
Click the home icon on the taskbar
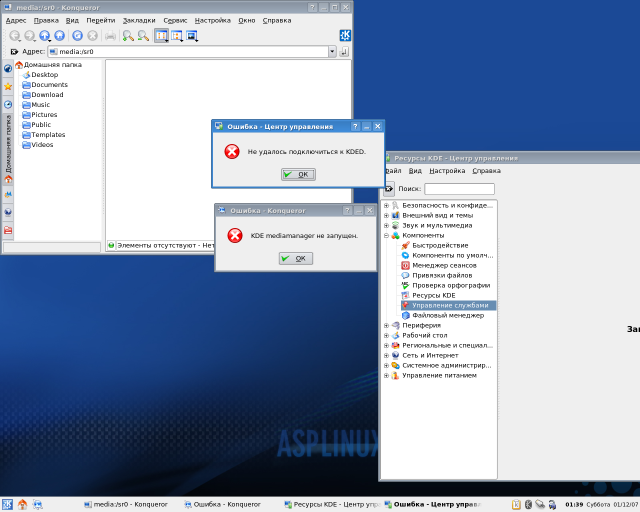click(22, 504)
